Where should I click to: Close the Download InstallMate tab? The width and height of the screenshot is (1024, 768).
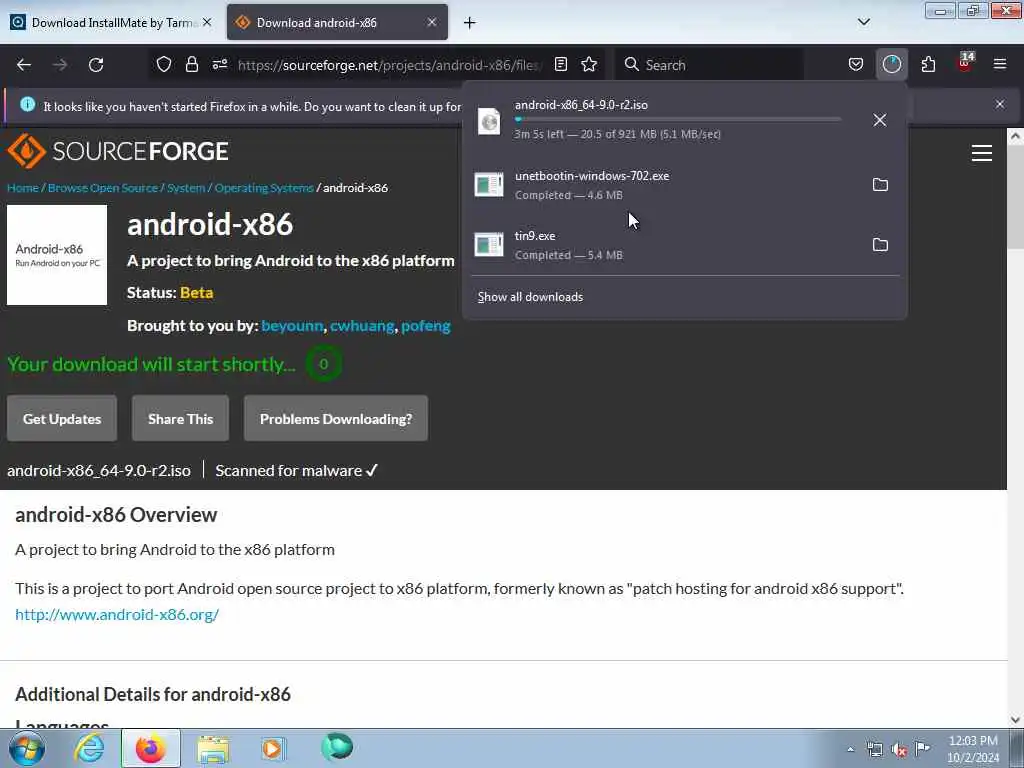[x=207, y=22]
